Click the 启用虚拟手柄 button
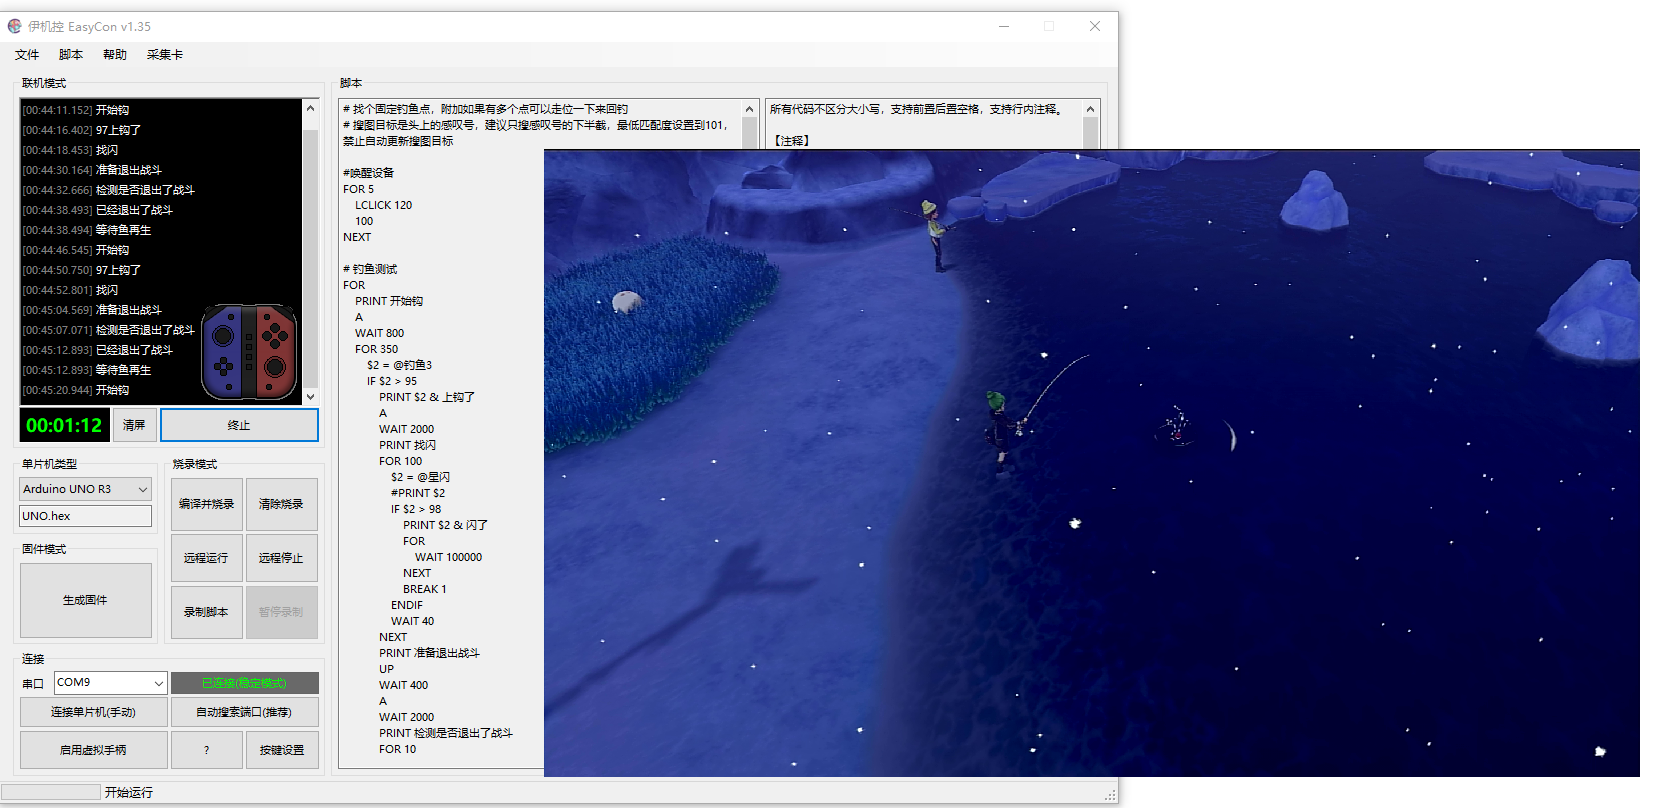This screenshot has height=808, width=1656. click(93, 750)
